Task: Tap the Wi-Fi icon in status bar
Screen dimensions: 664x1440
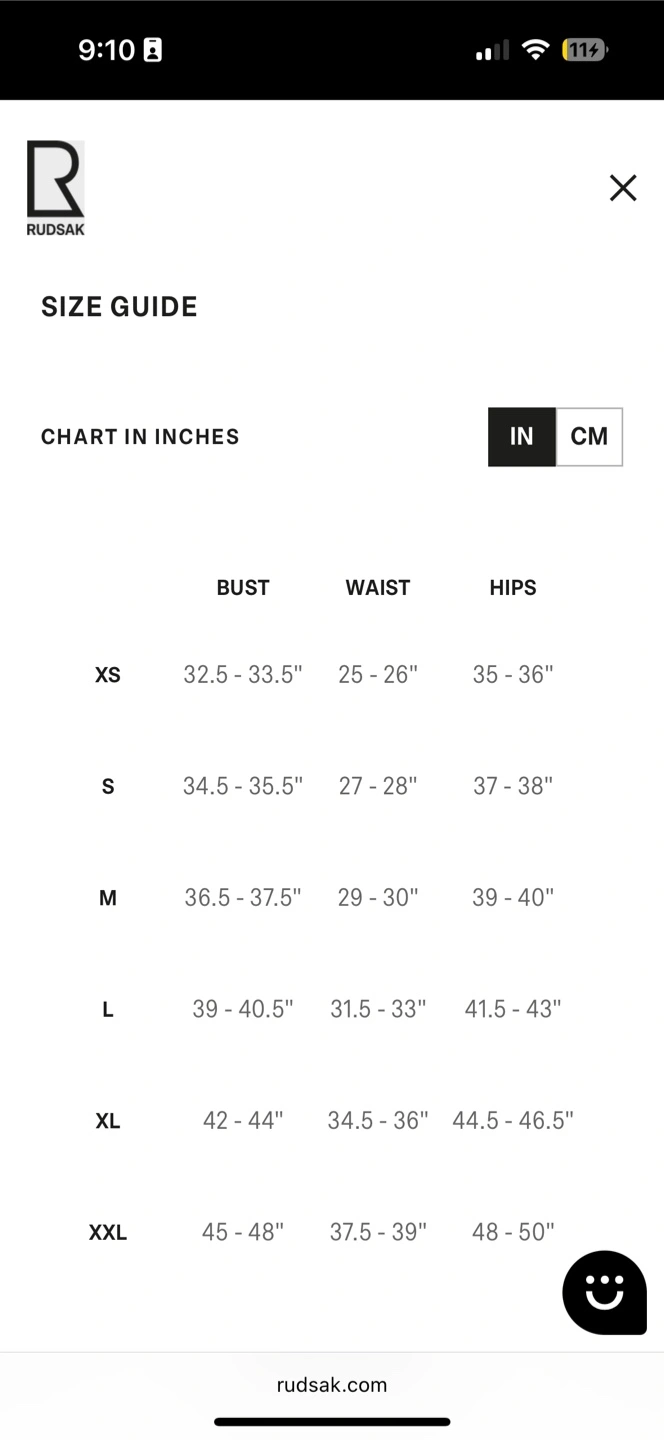Action: [536, 50]
